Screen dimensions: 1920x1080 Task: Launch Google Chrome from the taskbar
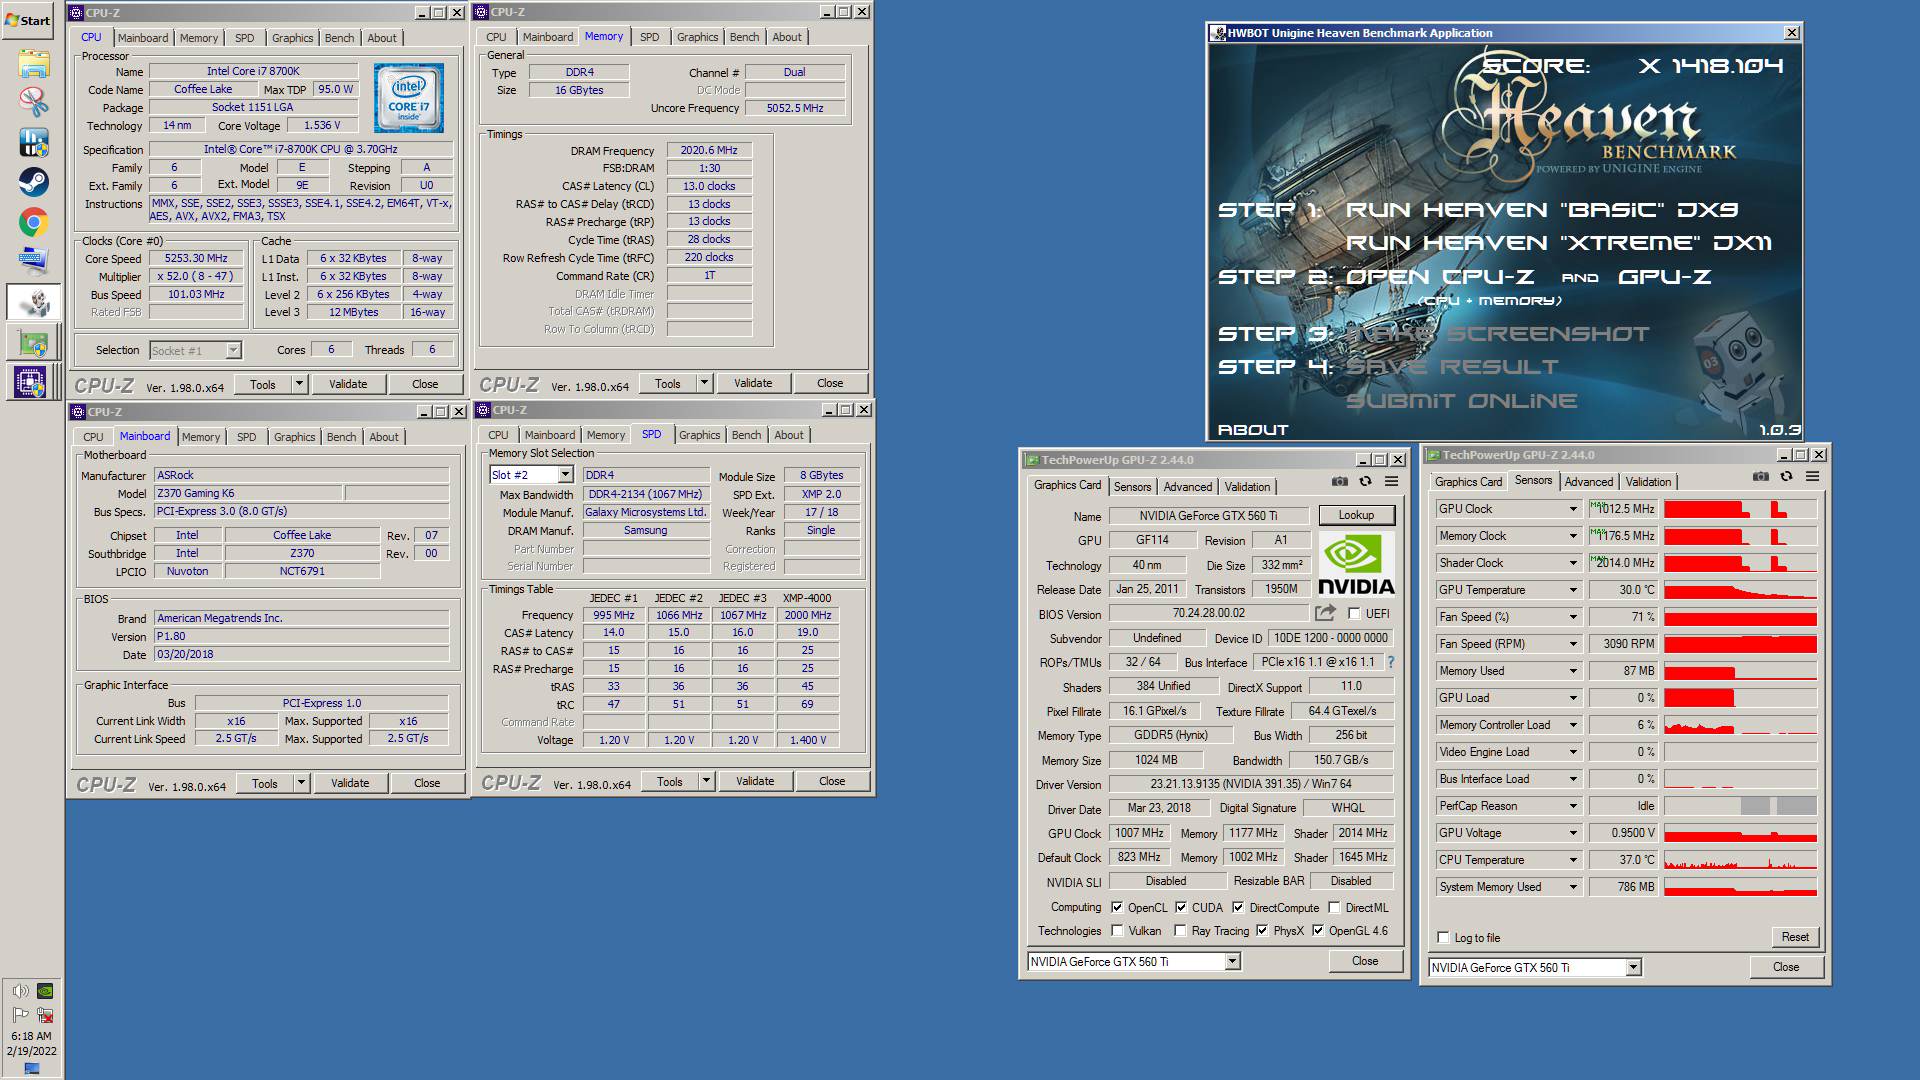coord(33,222)
